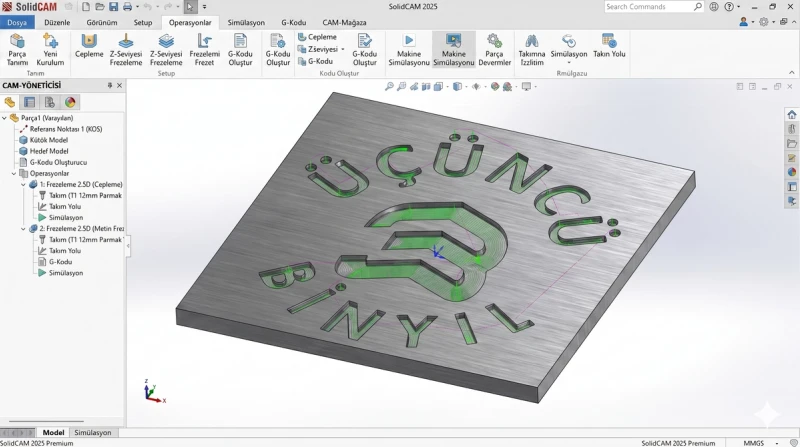
Task: Open the view settings monitor icon in viewport
Action: (x=526, y=87)
